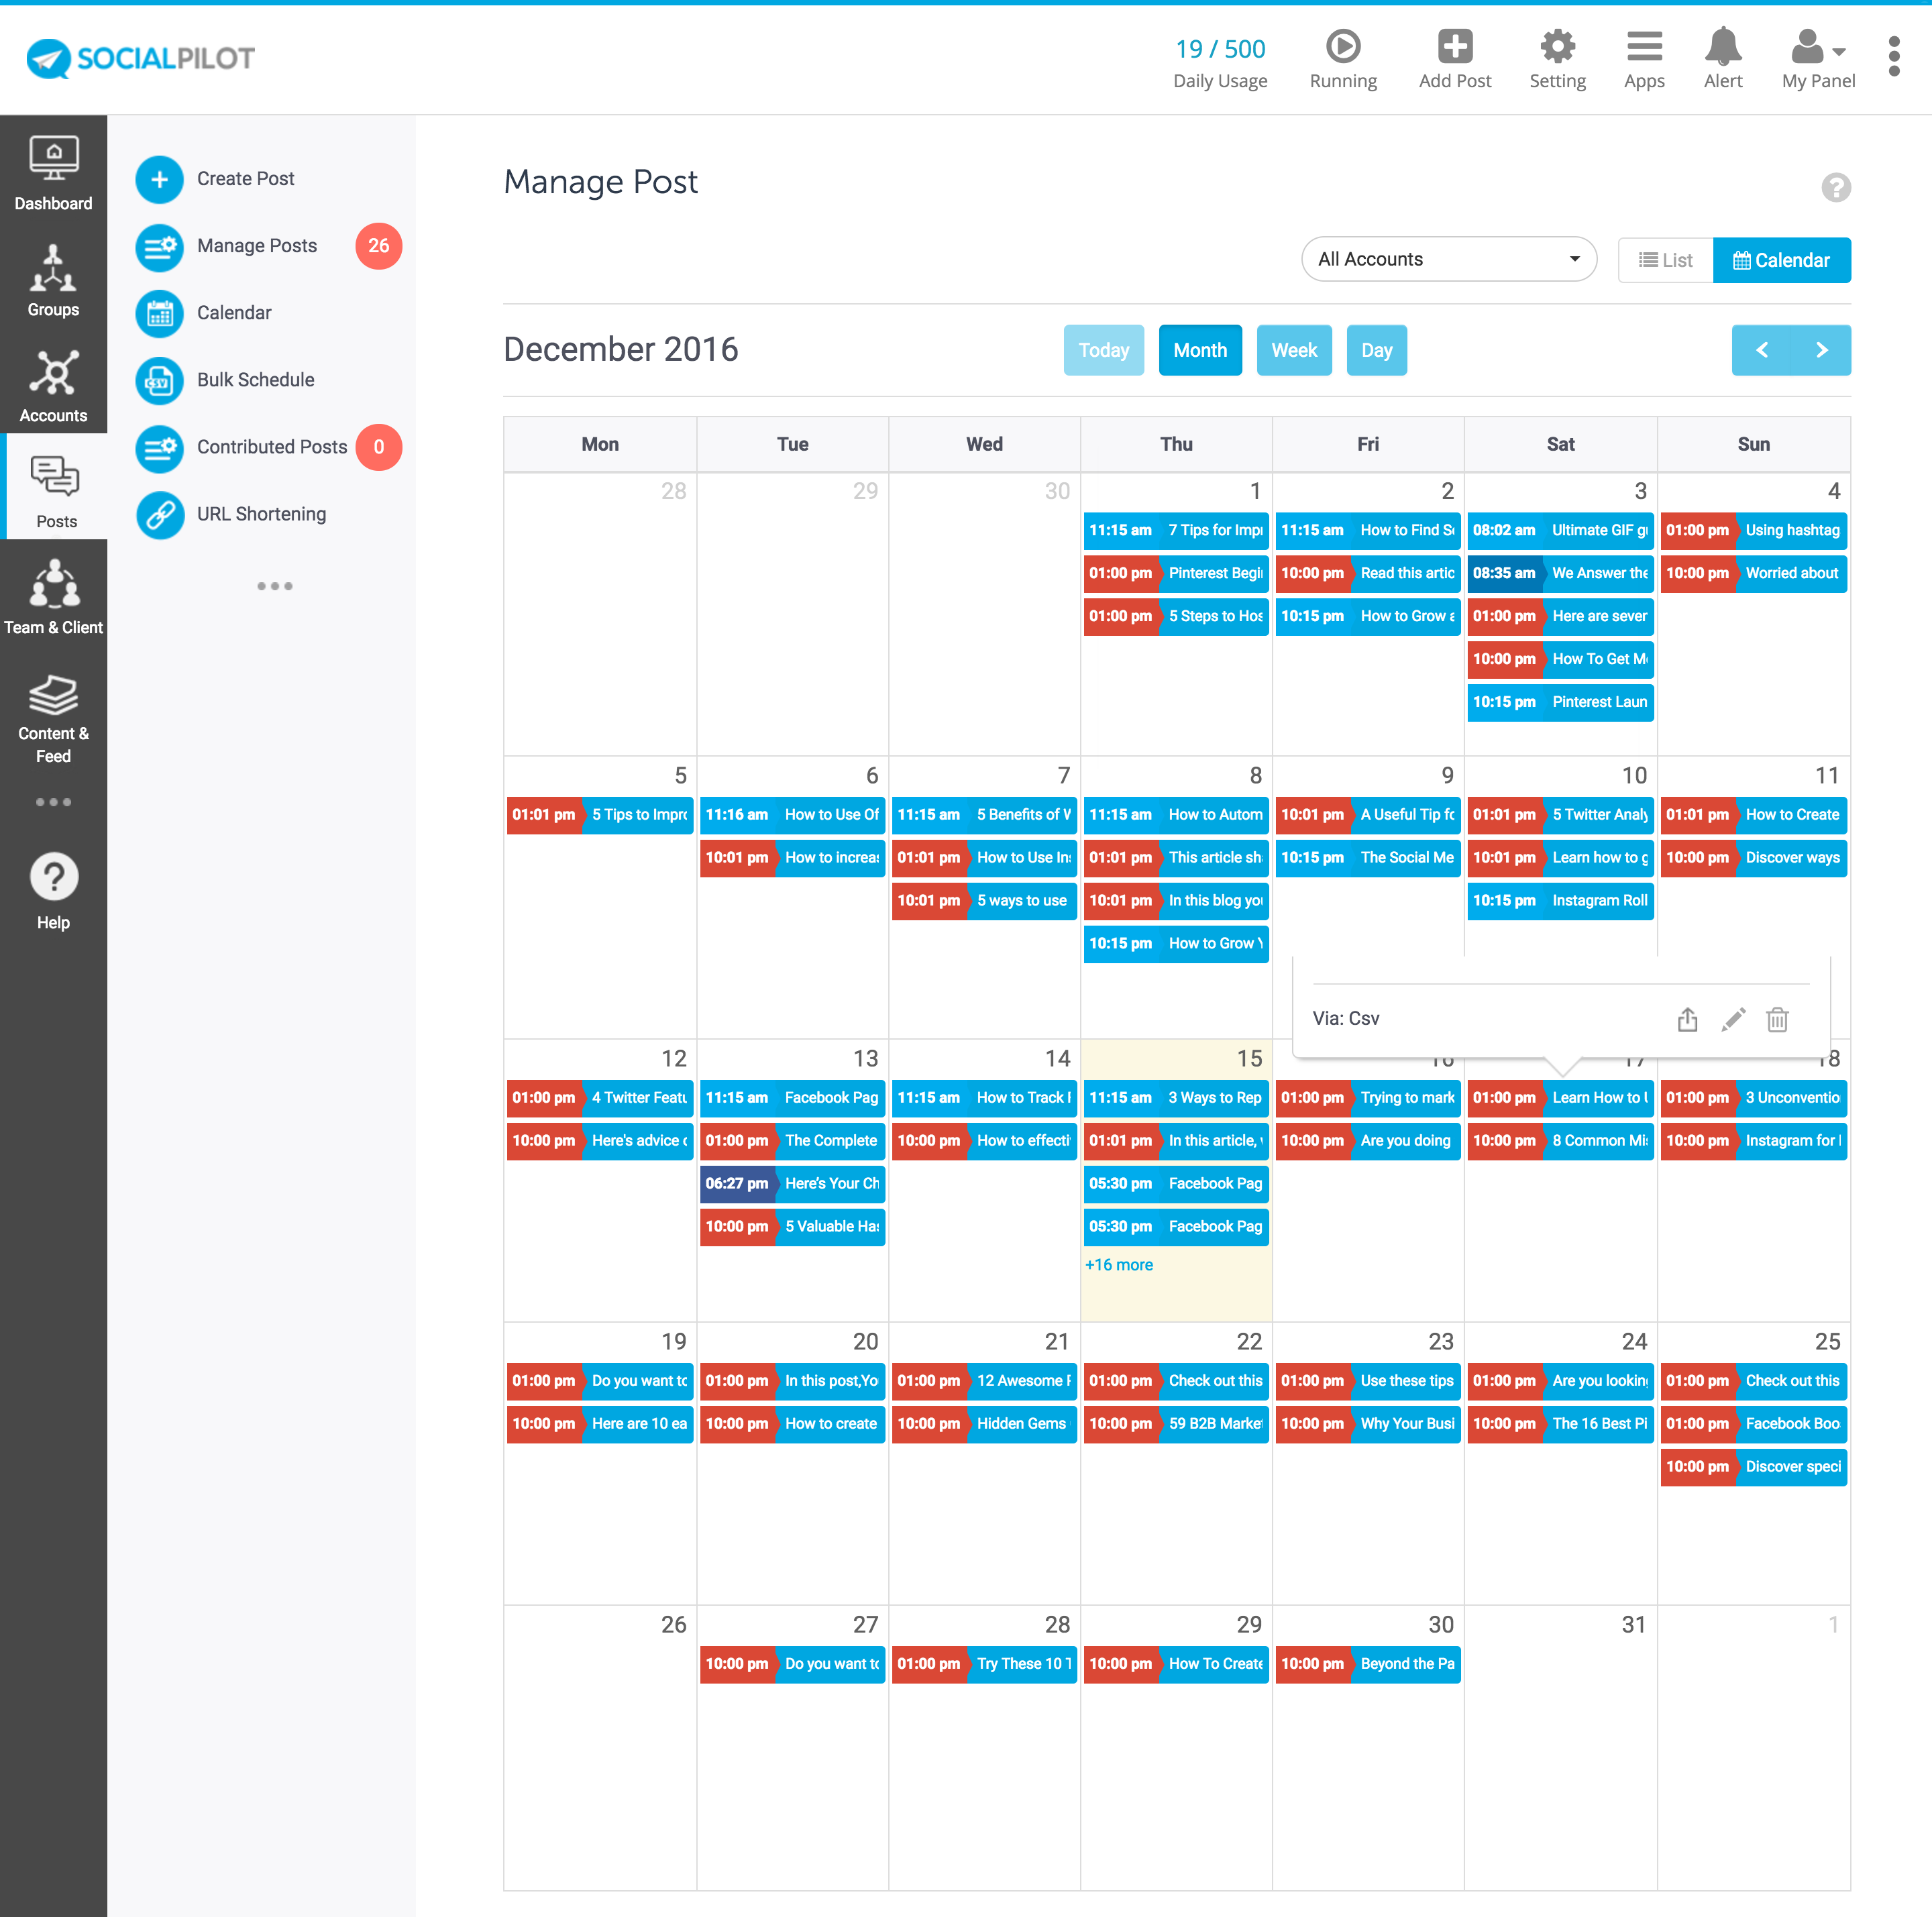1932x1917 pixels.
Task: Click the share icon in the post popup
Action: tap(1687, 1019)
